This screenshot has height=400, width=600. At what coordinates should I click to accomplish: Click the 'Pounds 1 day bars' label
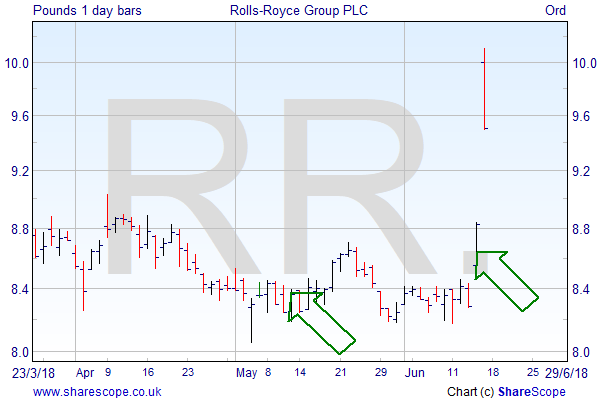(x=87, y=10)
